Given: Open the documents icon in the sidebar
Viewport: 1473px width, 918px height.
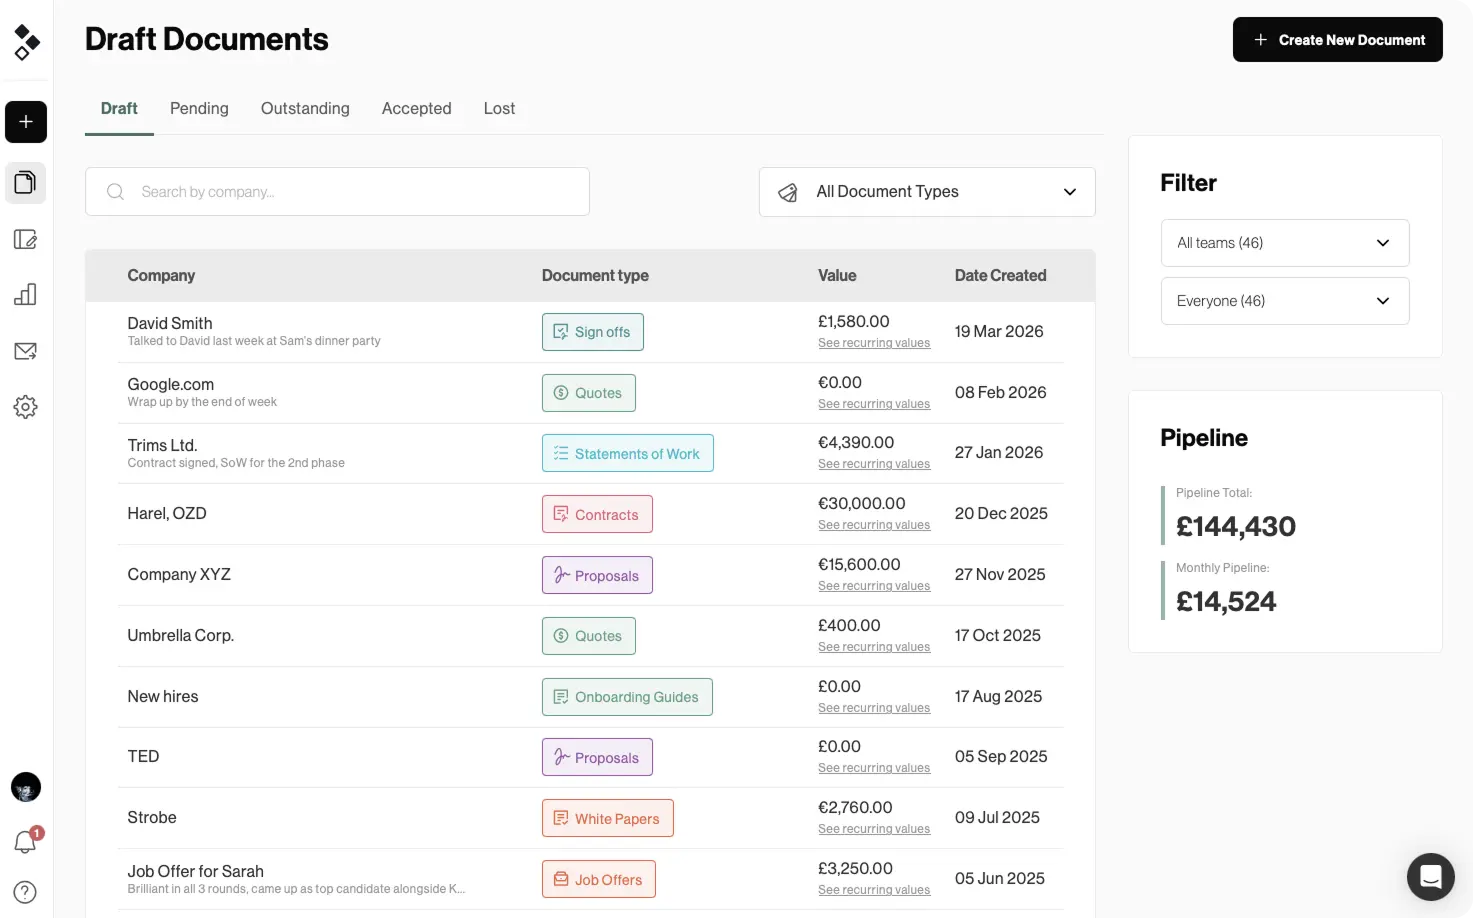Looking at the screenshot, I should pos(26,183).
